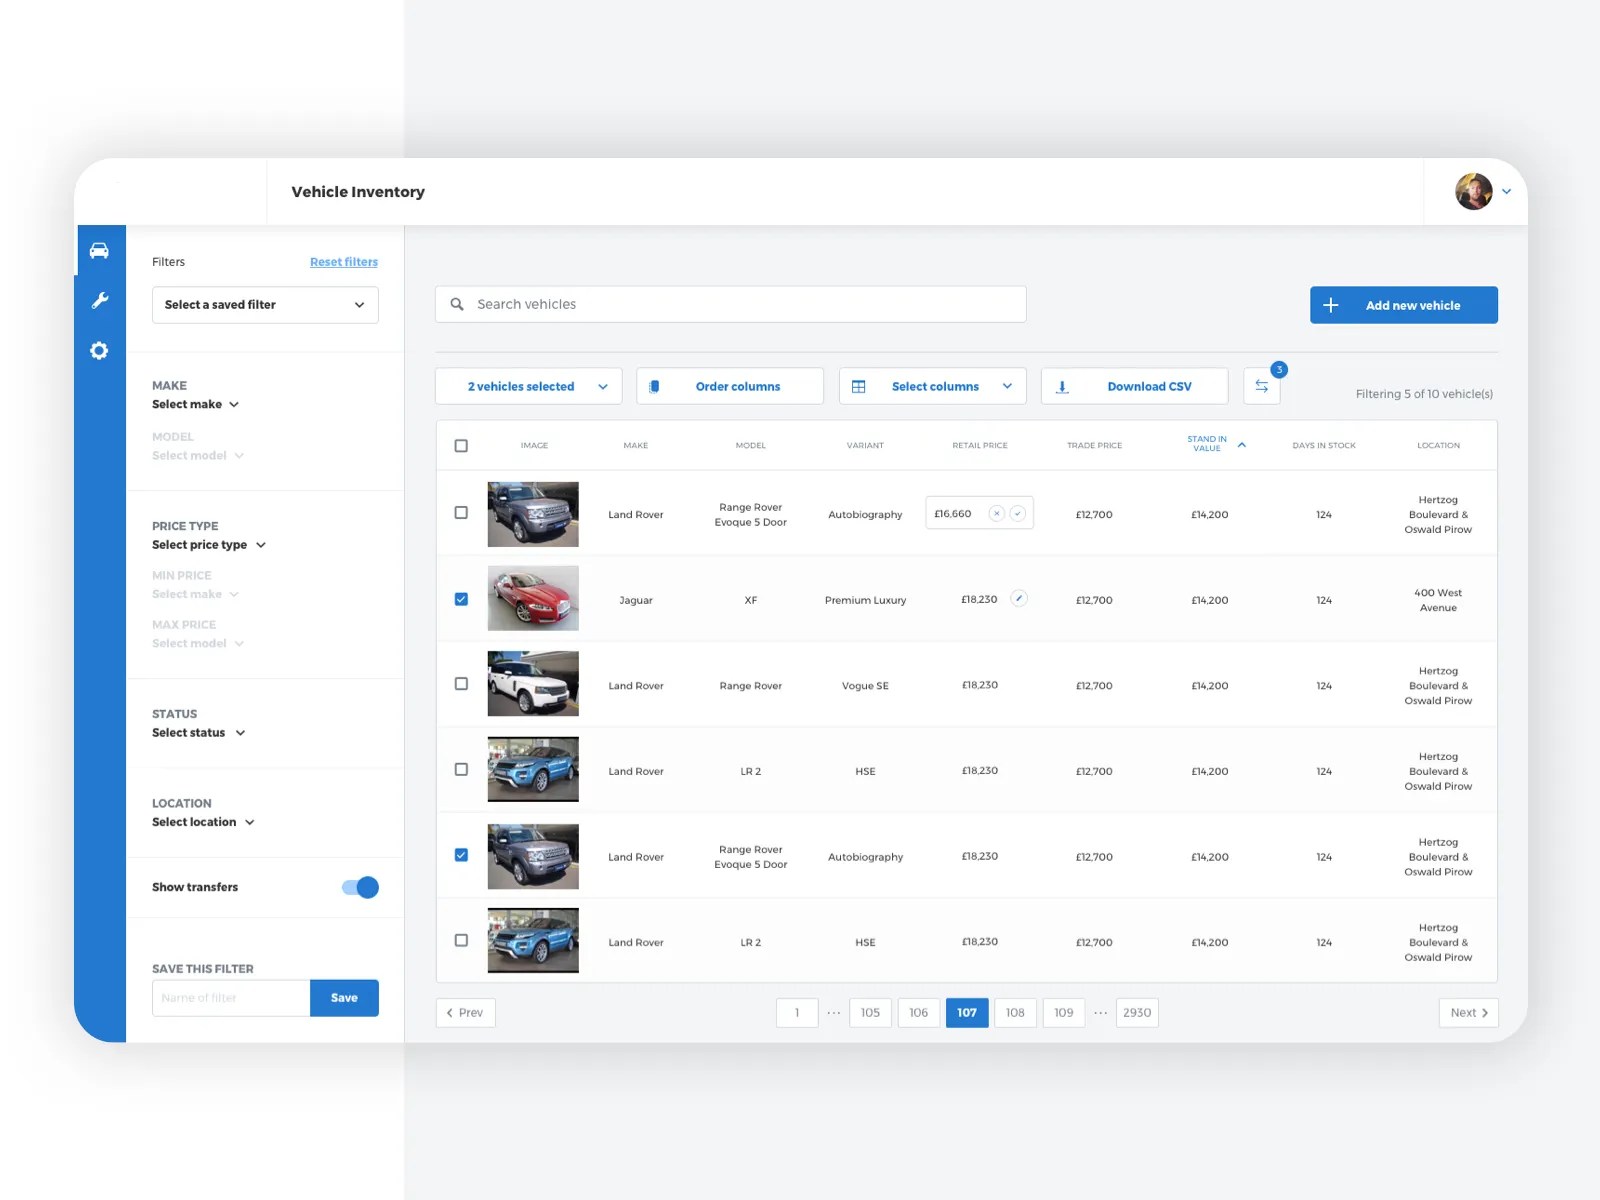The height and width of the screenshot is (1200, 1600).
Task: Expand the Select status dropdown
Action: 199,733
